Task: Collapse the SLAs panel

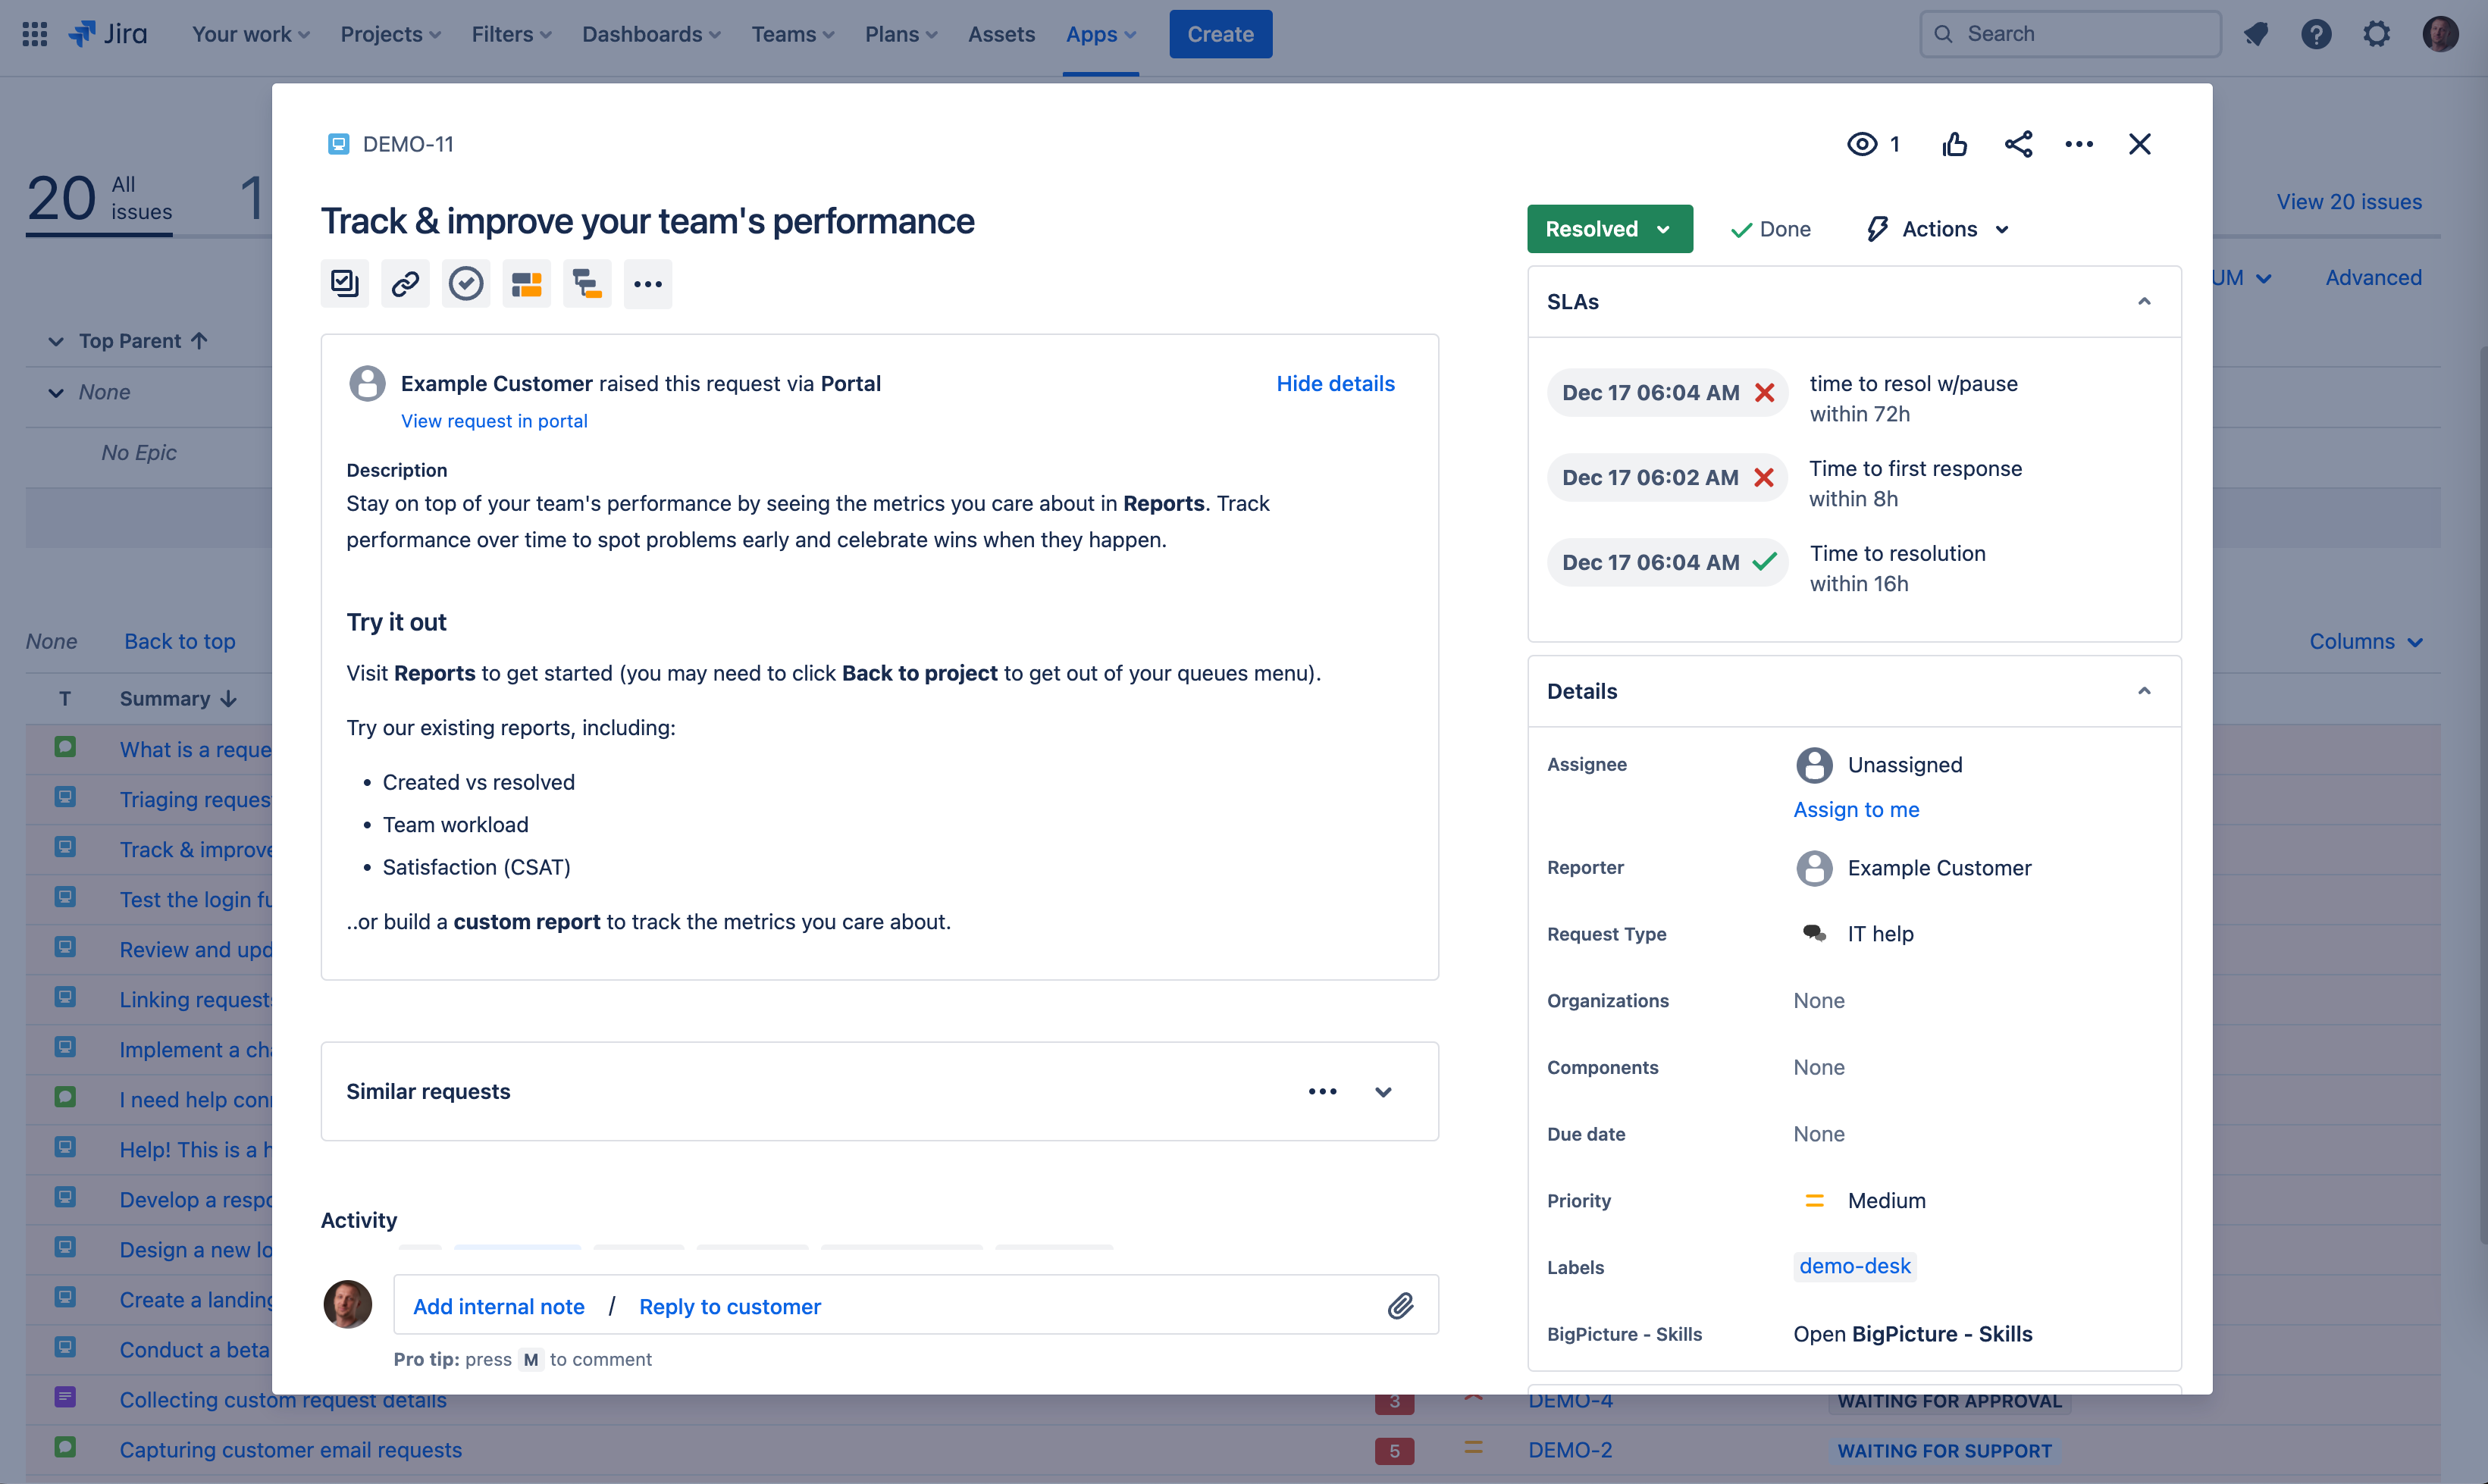Action: 2144,301
